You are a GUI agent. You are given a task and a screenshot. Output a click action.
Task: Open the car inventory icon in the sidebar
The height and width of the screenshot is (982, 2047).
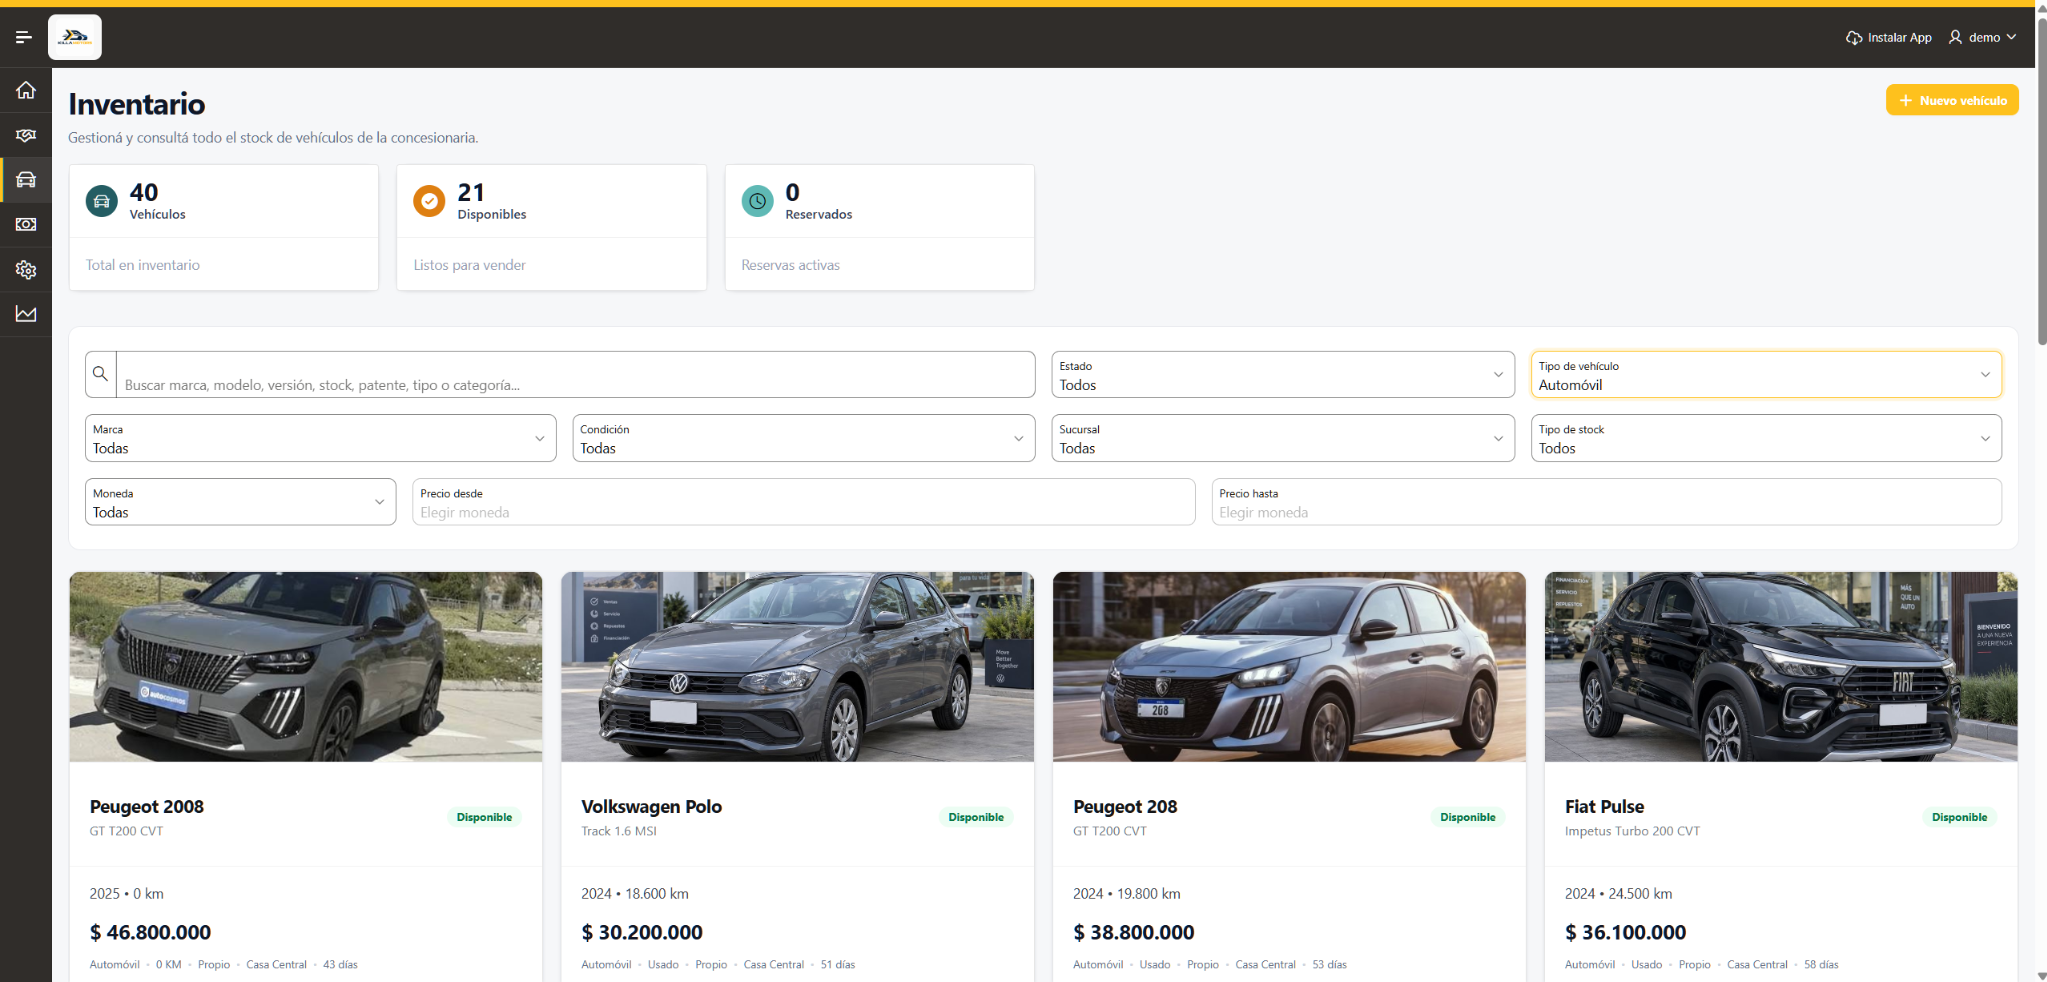[x=26, y=180]
